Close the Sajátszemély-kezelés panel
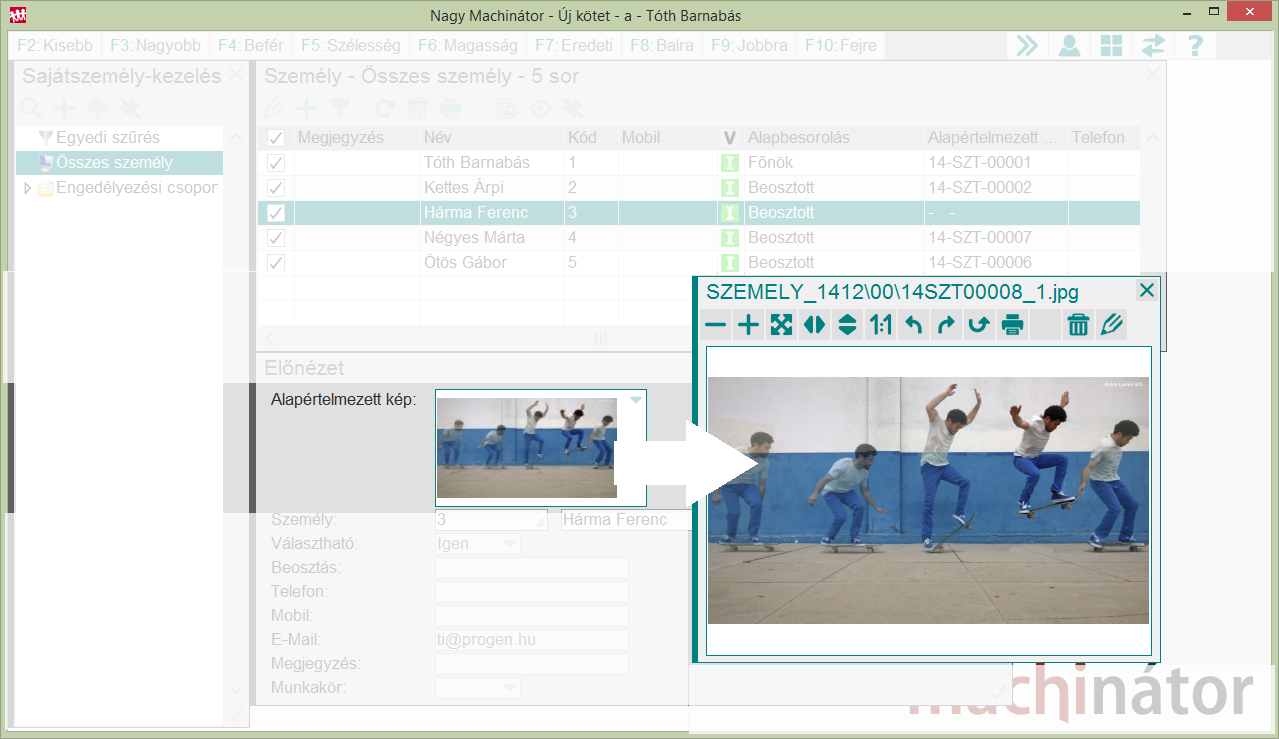 235,75
